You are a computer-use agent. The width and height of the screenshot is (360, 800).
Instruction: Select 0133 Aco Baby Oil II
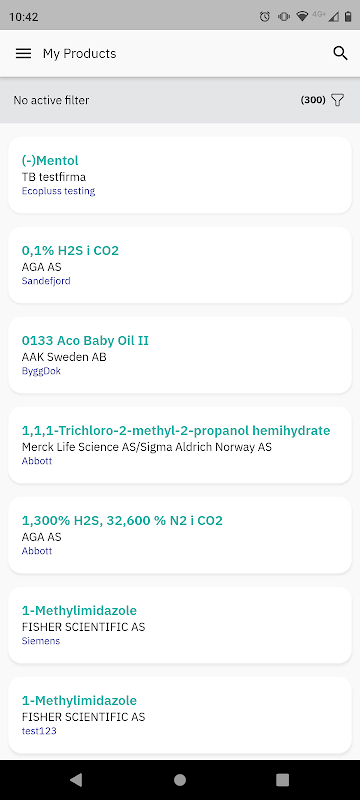(x=180, y=355)
